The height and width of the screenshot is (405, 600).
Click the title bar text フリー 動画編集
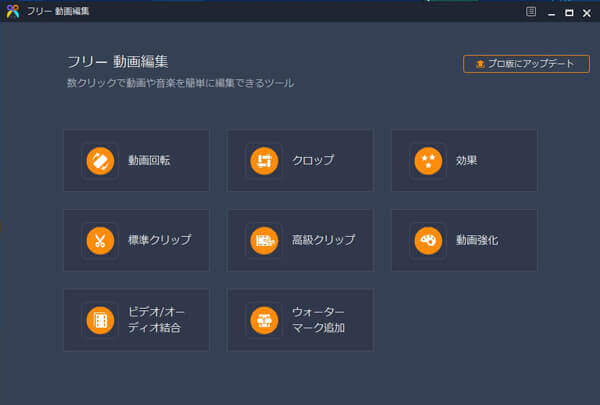tap(57, 11)
